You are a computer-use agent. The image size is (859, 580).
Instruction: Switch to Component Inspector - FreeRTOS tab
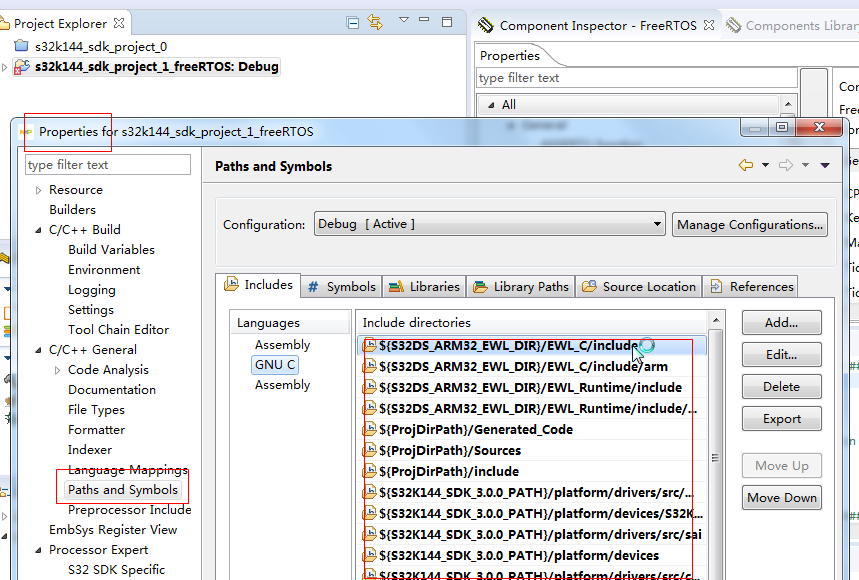(x=598, y=25)
